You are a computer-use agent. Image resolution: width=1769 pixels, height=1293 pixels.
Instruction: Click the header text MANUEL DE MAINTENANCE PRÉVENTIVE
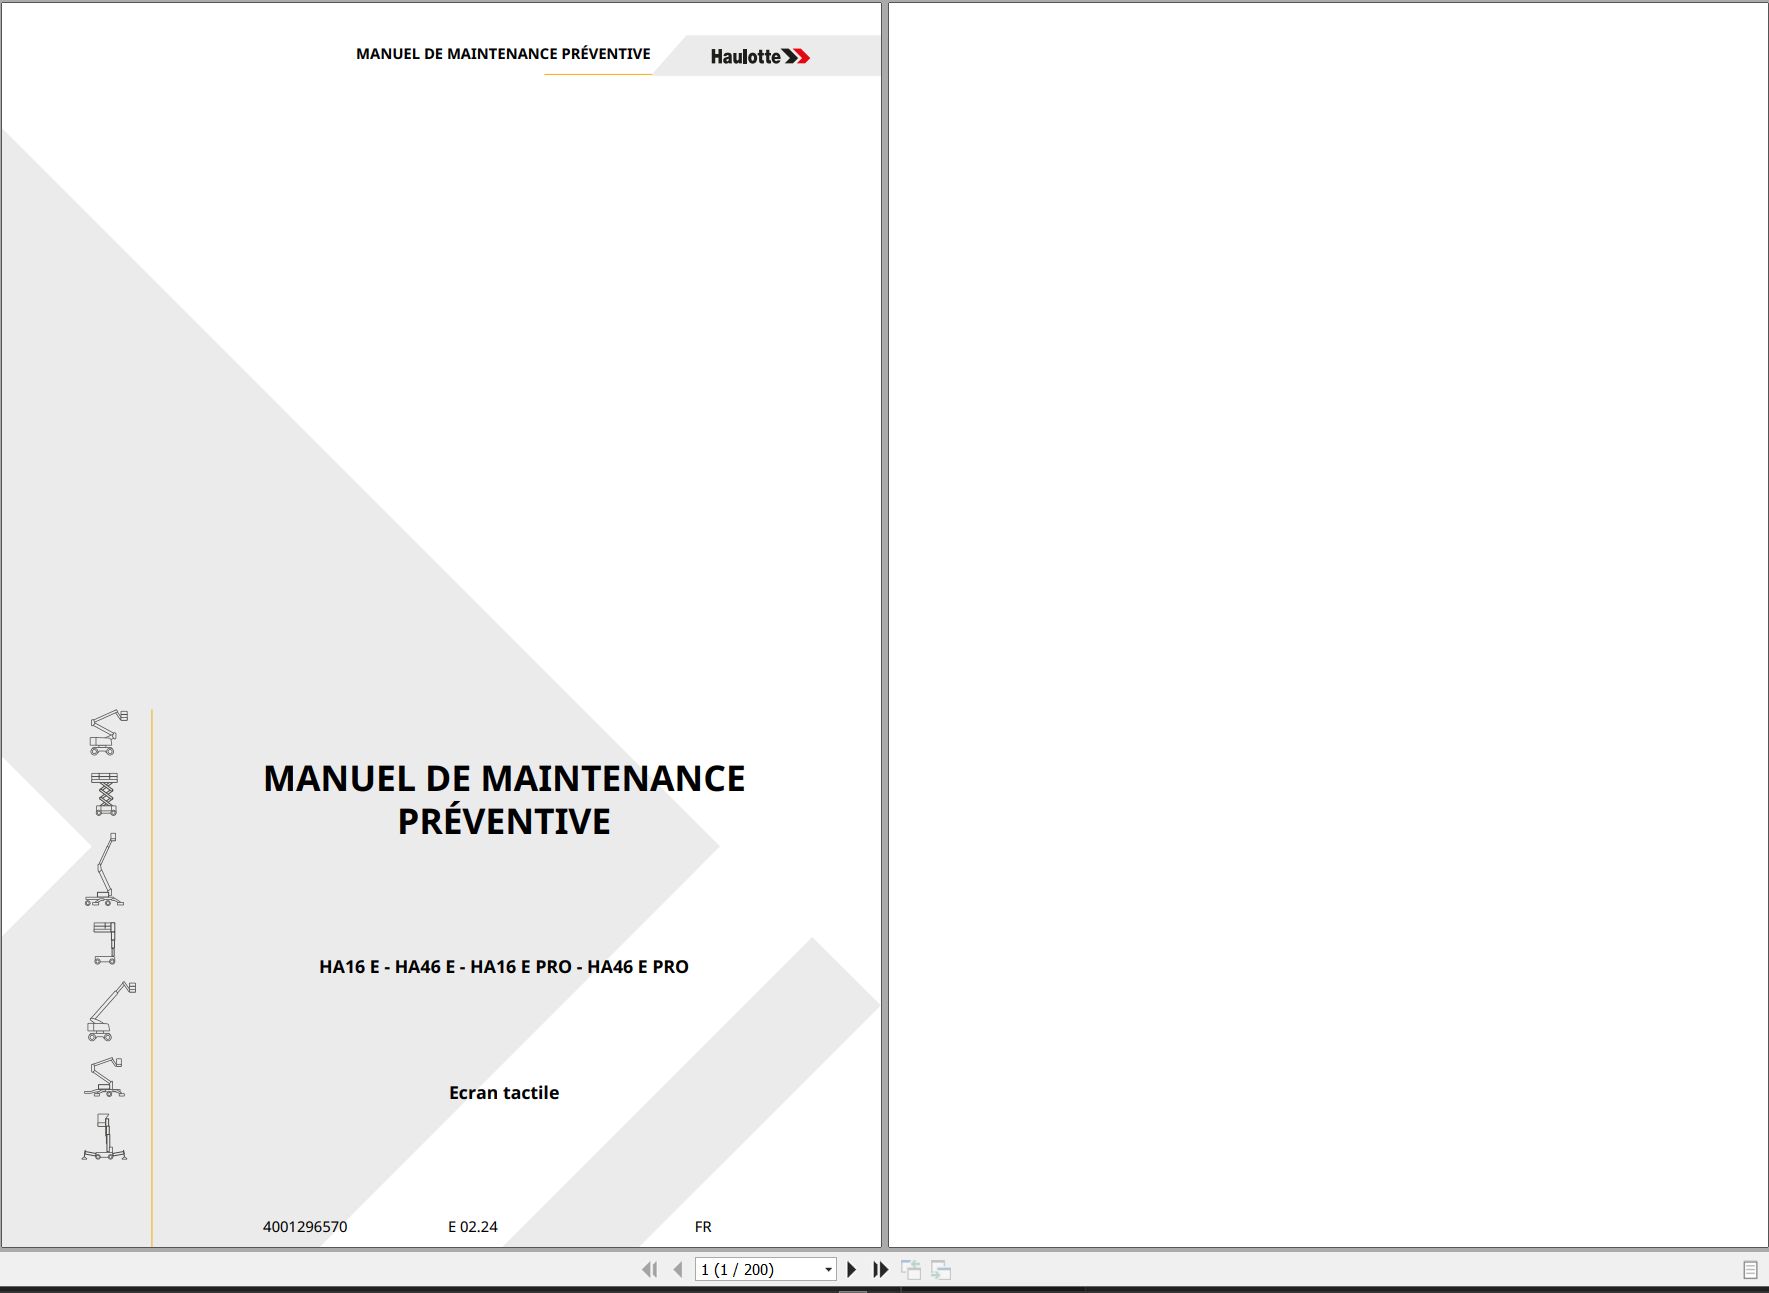503,54
